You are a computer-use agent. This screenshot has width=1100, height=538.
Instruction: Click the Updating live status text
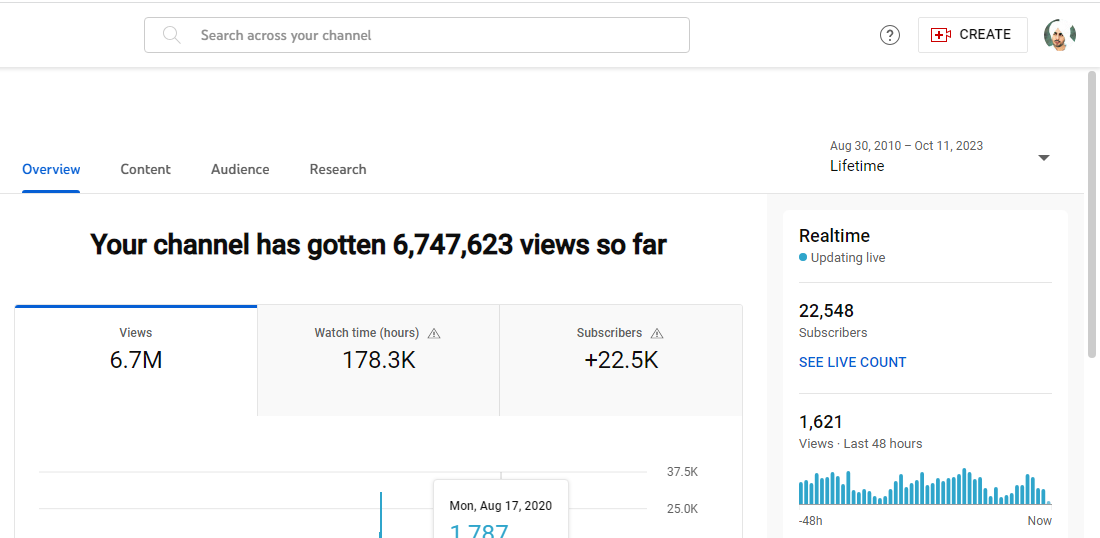click(x=847, y=257)
